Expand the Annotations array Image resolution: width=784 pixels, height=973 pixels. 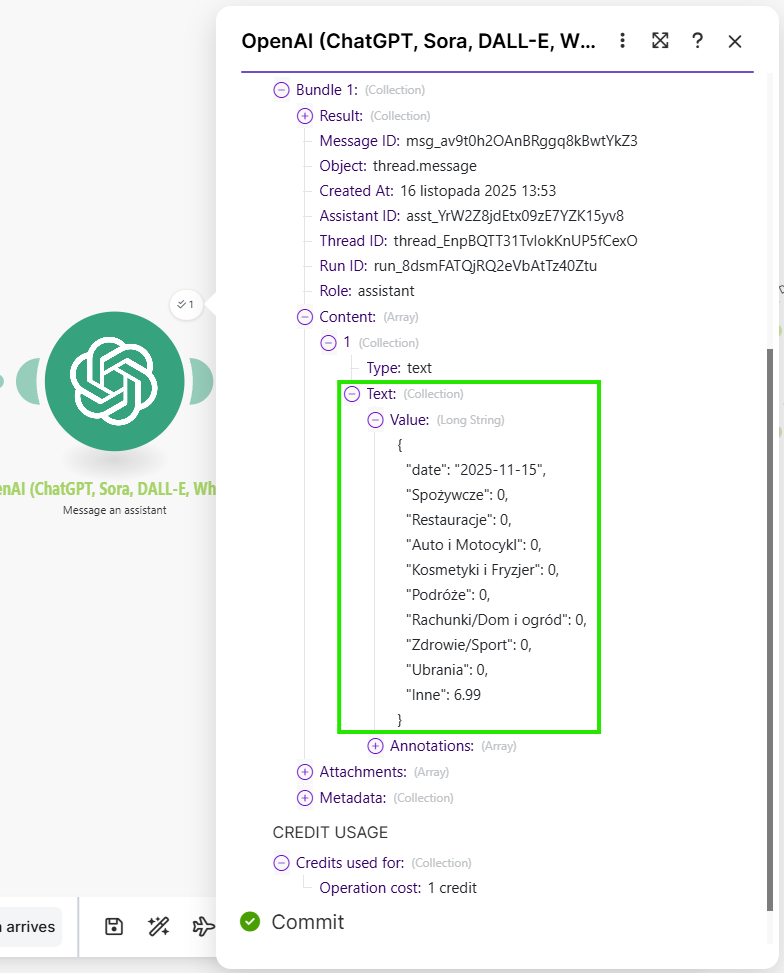[x=376, y=746]
